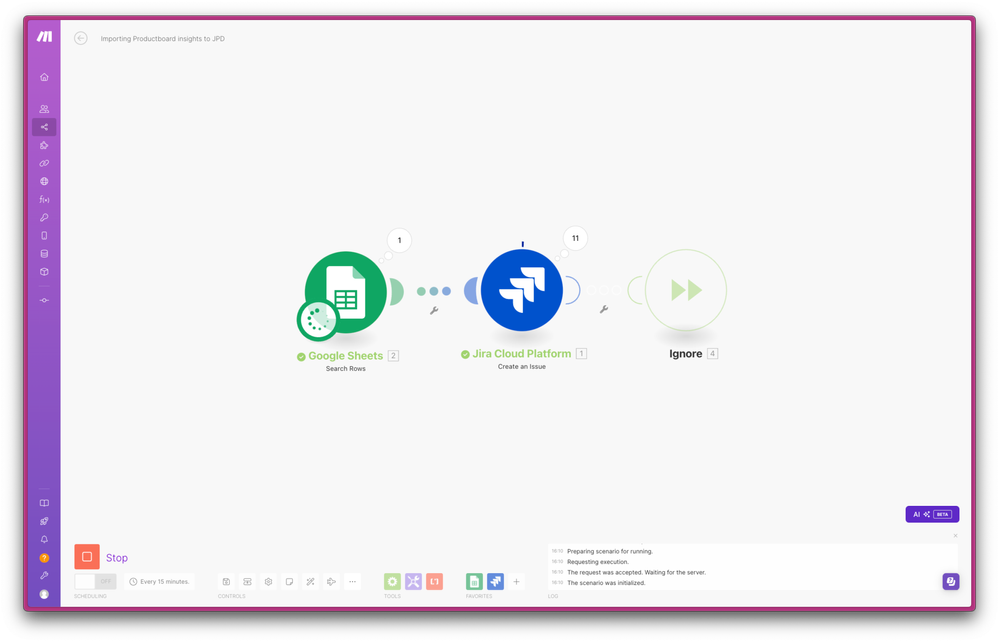The width and height of the screenshot is (999, 642).
Task: Select Jira favorite in the bottom bar
Action: (x=495, y=581)
